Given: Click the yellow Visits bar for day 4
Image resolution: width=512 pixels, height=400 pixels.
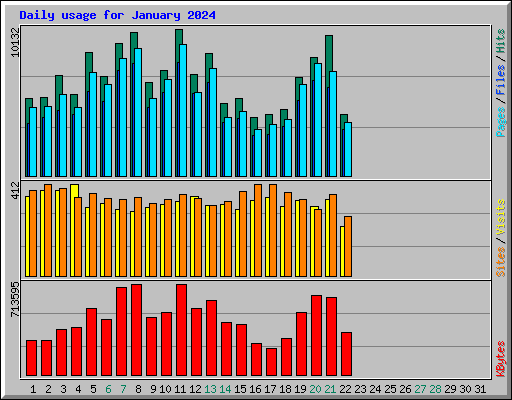Looking at the screenshot, I should 73,230.
